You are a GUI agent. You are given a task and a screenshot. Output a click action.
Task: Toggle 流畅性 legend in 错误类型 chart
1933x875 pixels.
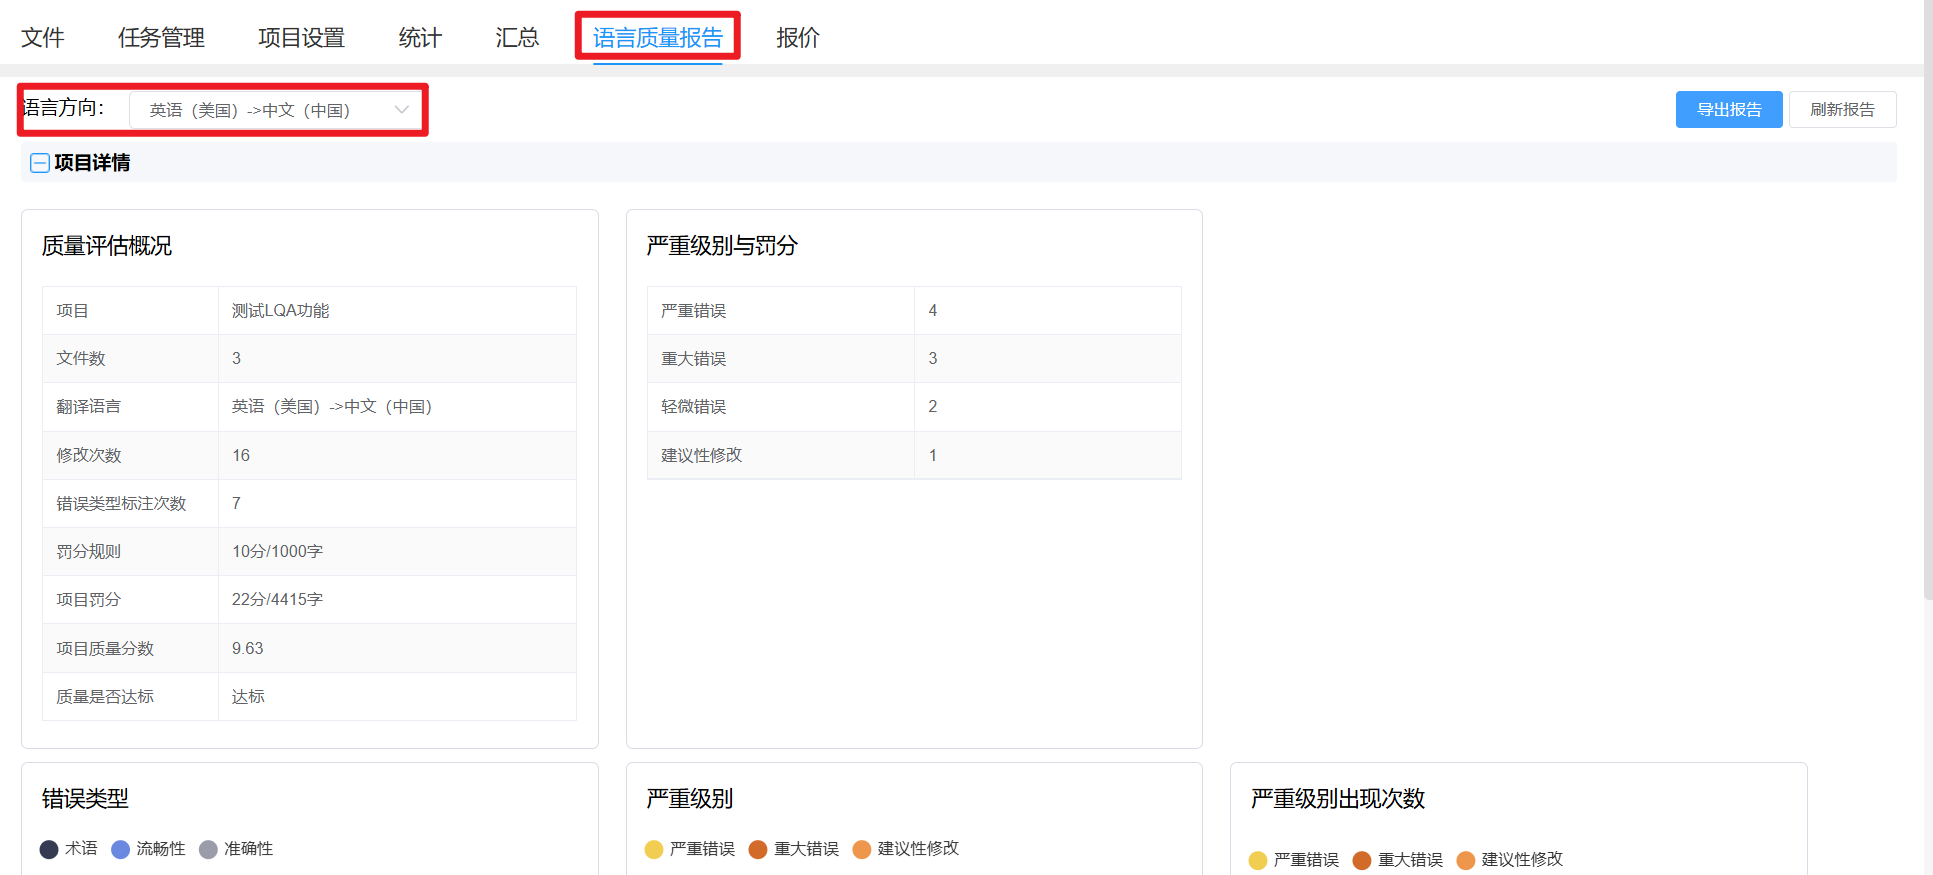pos(121,849)
